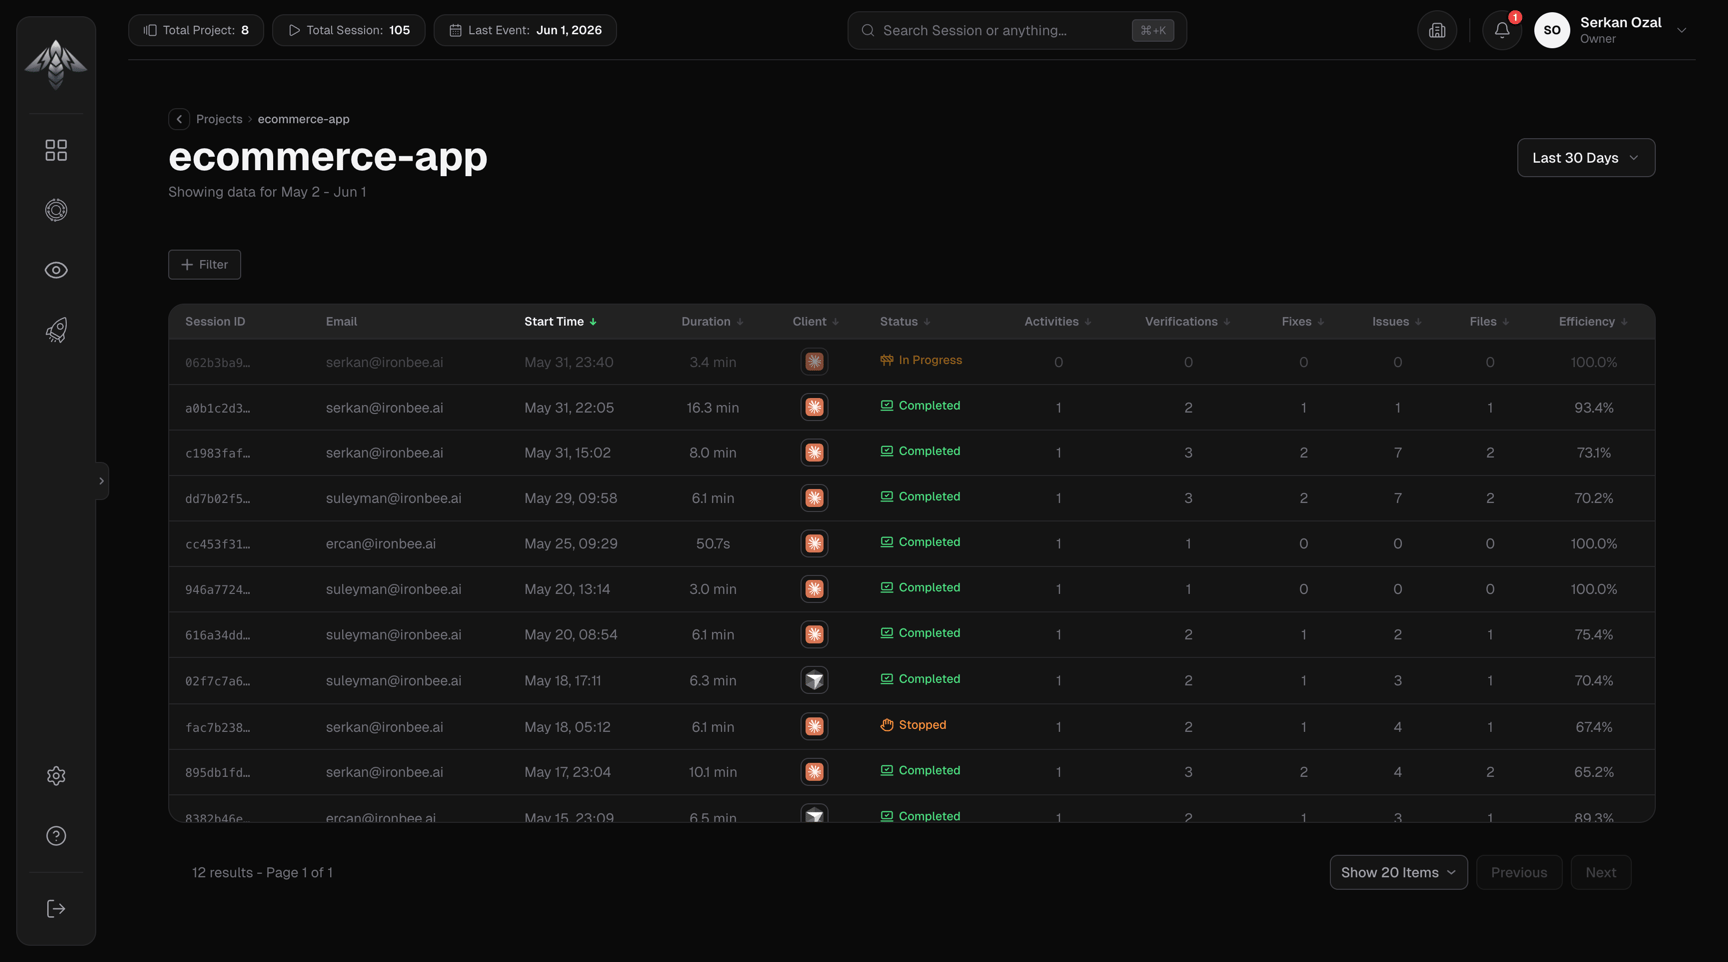The image size is (1728, 962).
Task: Click the Ironbee logo in the sidebar
Action: (x=56, y=65)
